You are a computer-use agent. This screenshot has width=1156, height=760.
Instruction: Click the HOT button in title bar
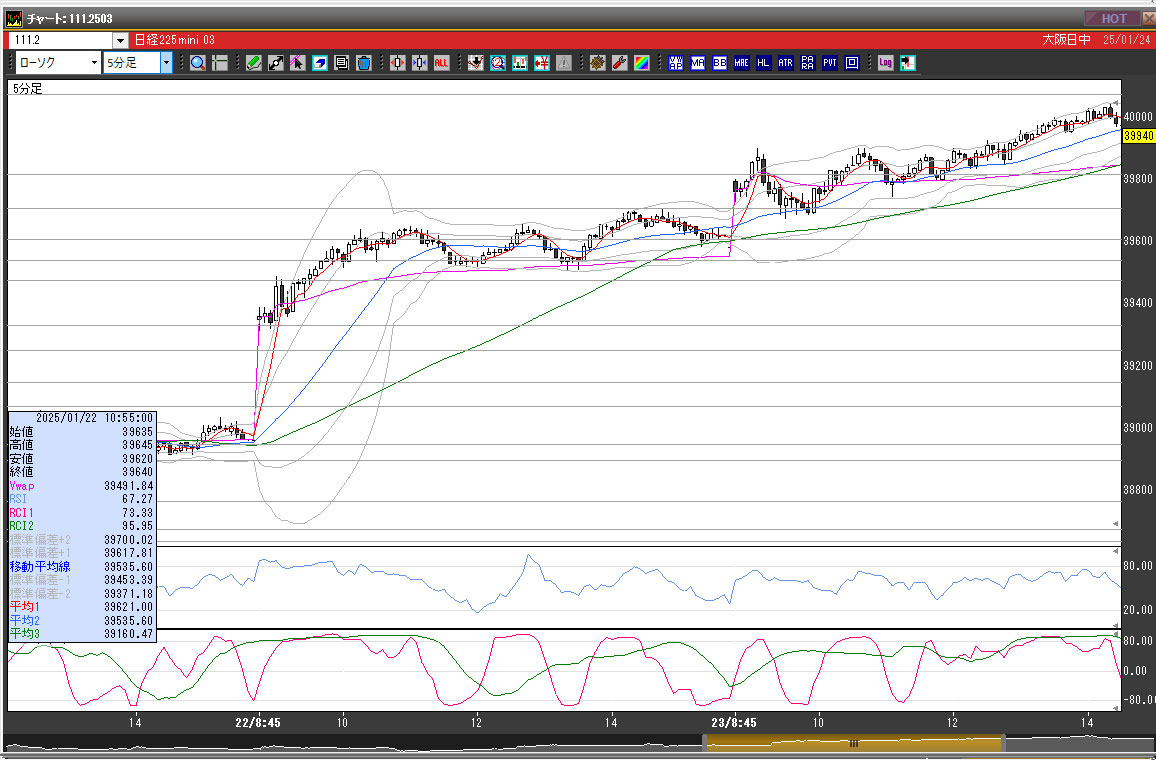tap(1113, 18)
